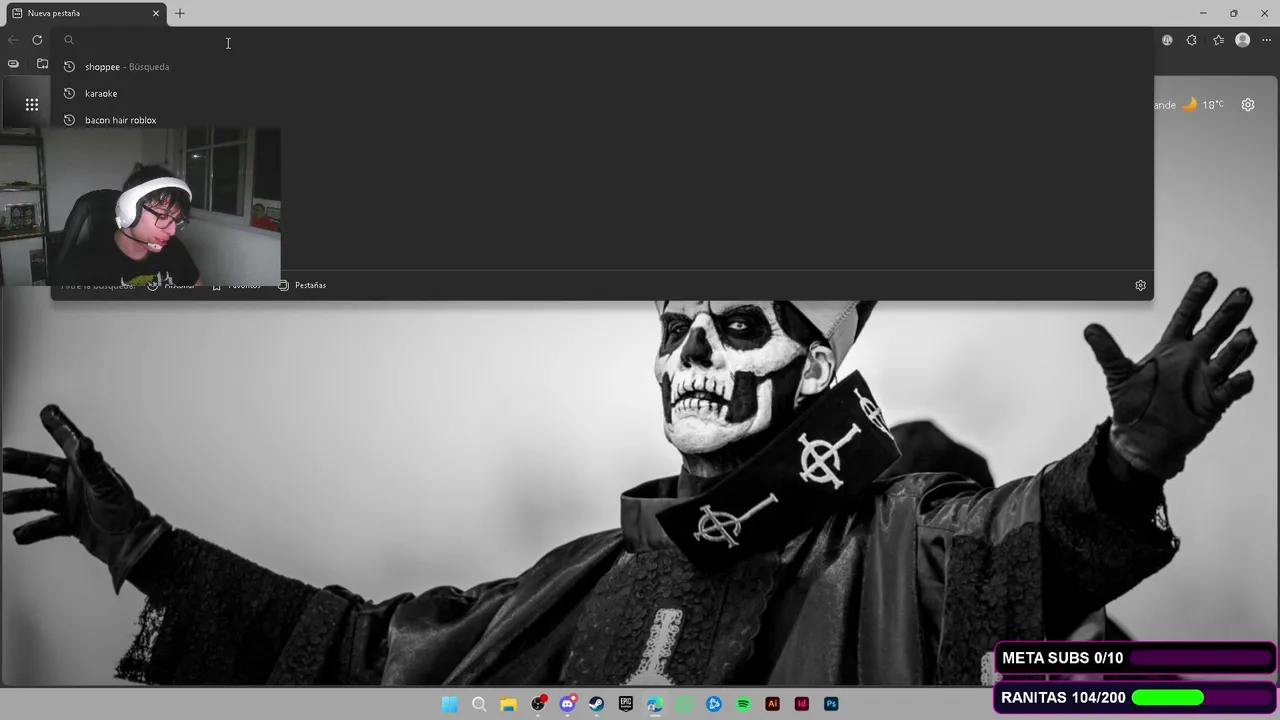The image size is (1280, 720).
Task: Open Steam from taskbar
Action: pyautogui.click(x=596, y=704)
